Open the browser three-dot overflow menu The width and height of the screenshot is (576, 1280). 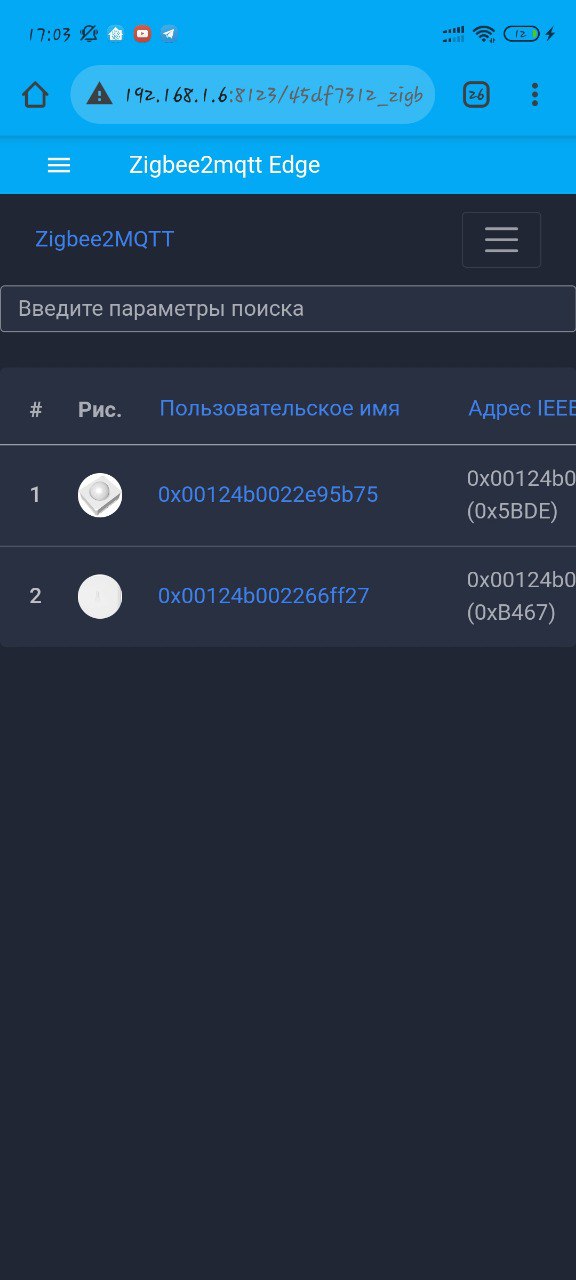point(535,95)
